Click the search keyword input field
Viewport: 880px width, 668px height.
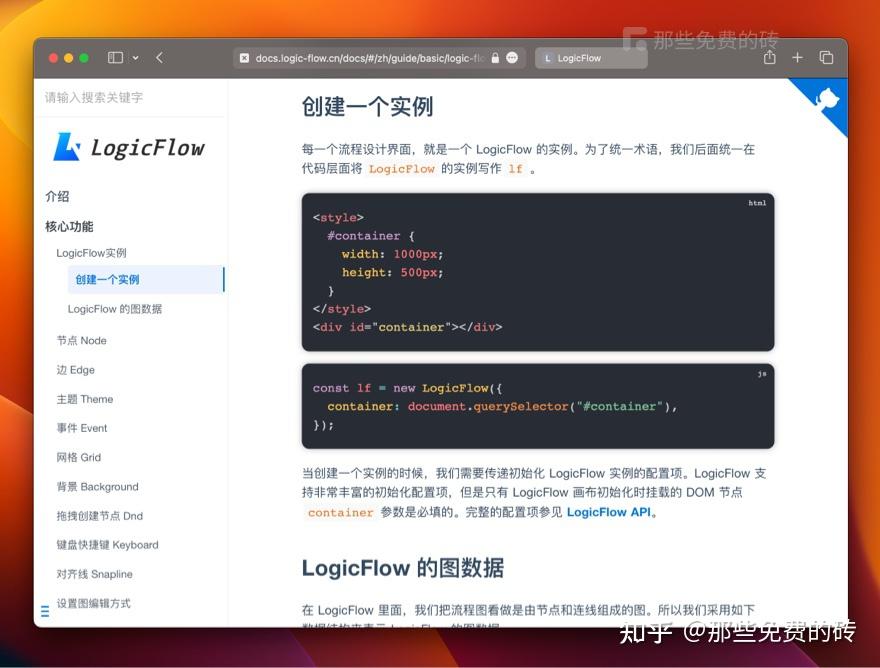[130, 98]
